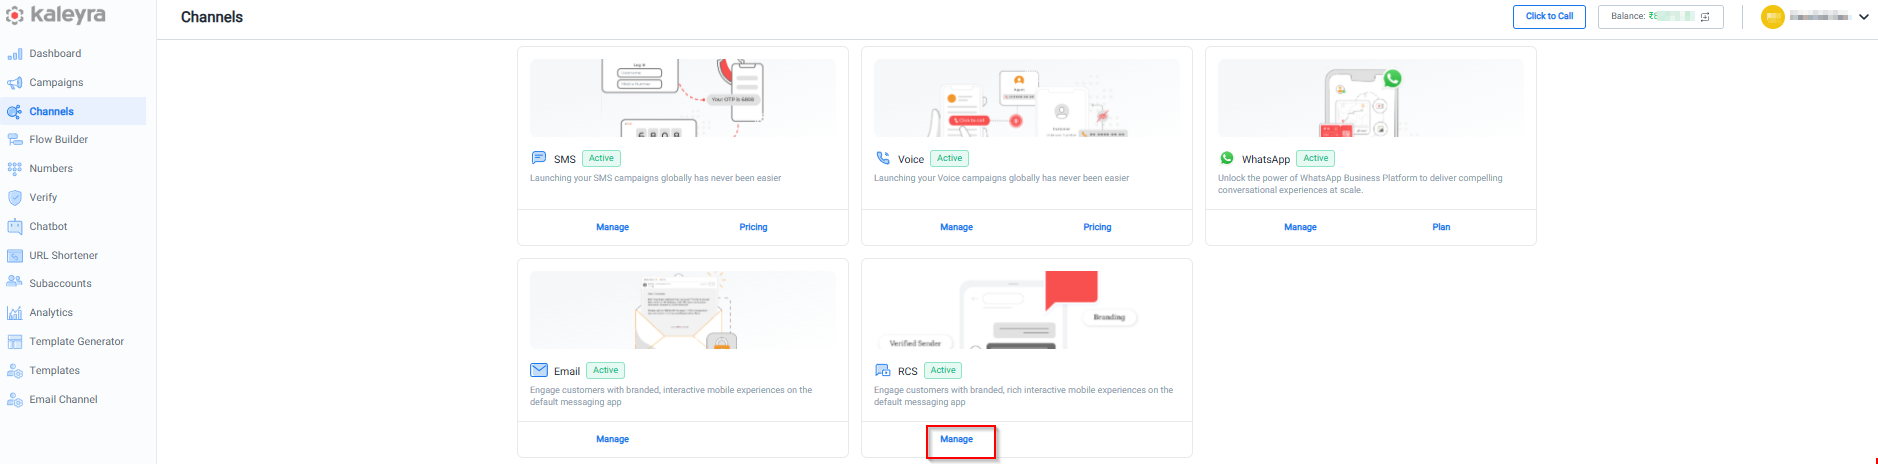Manage the Voice channel
Viewport: 1878px width, 464px height.
tap(956, 227)
